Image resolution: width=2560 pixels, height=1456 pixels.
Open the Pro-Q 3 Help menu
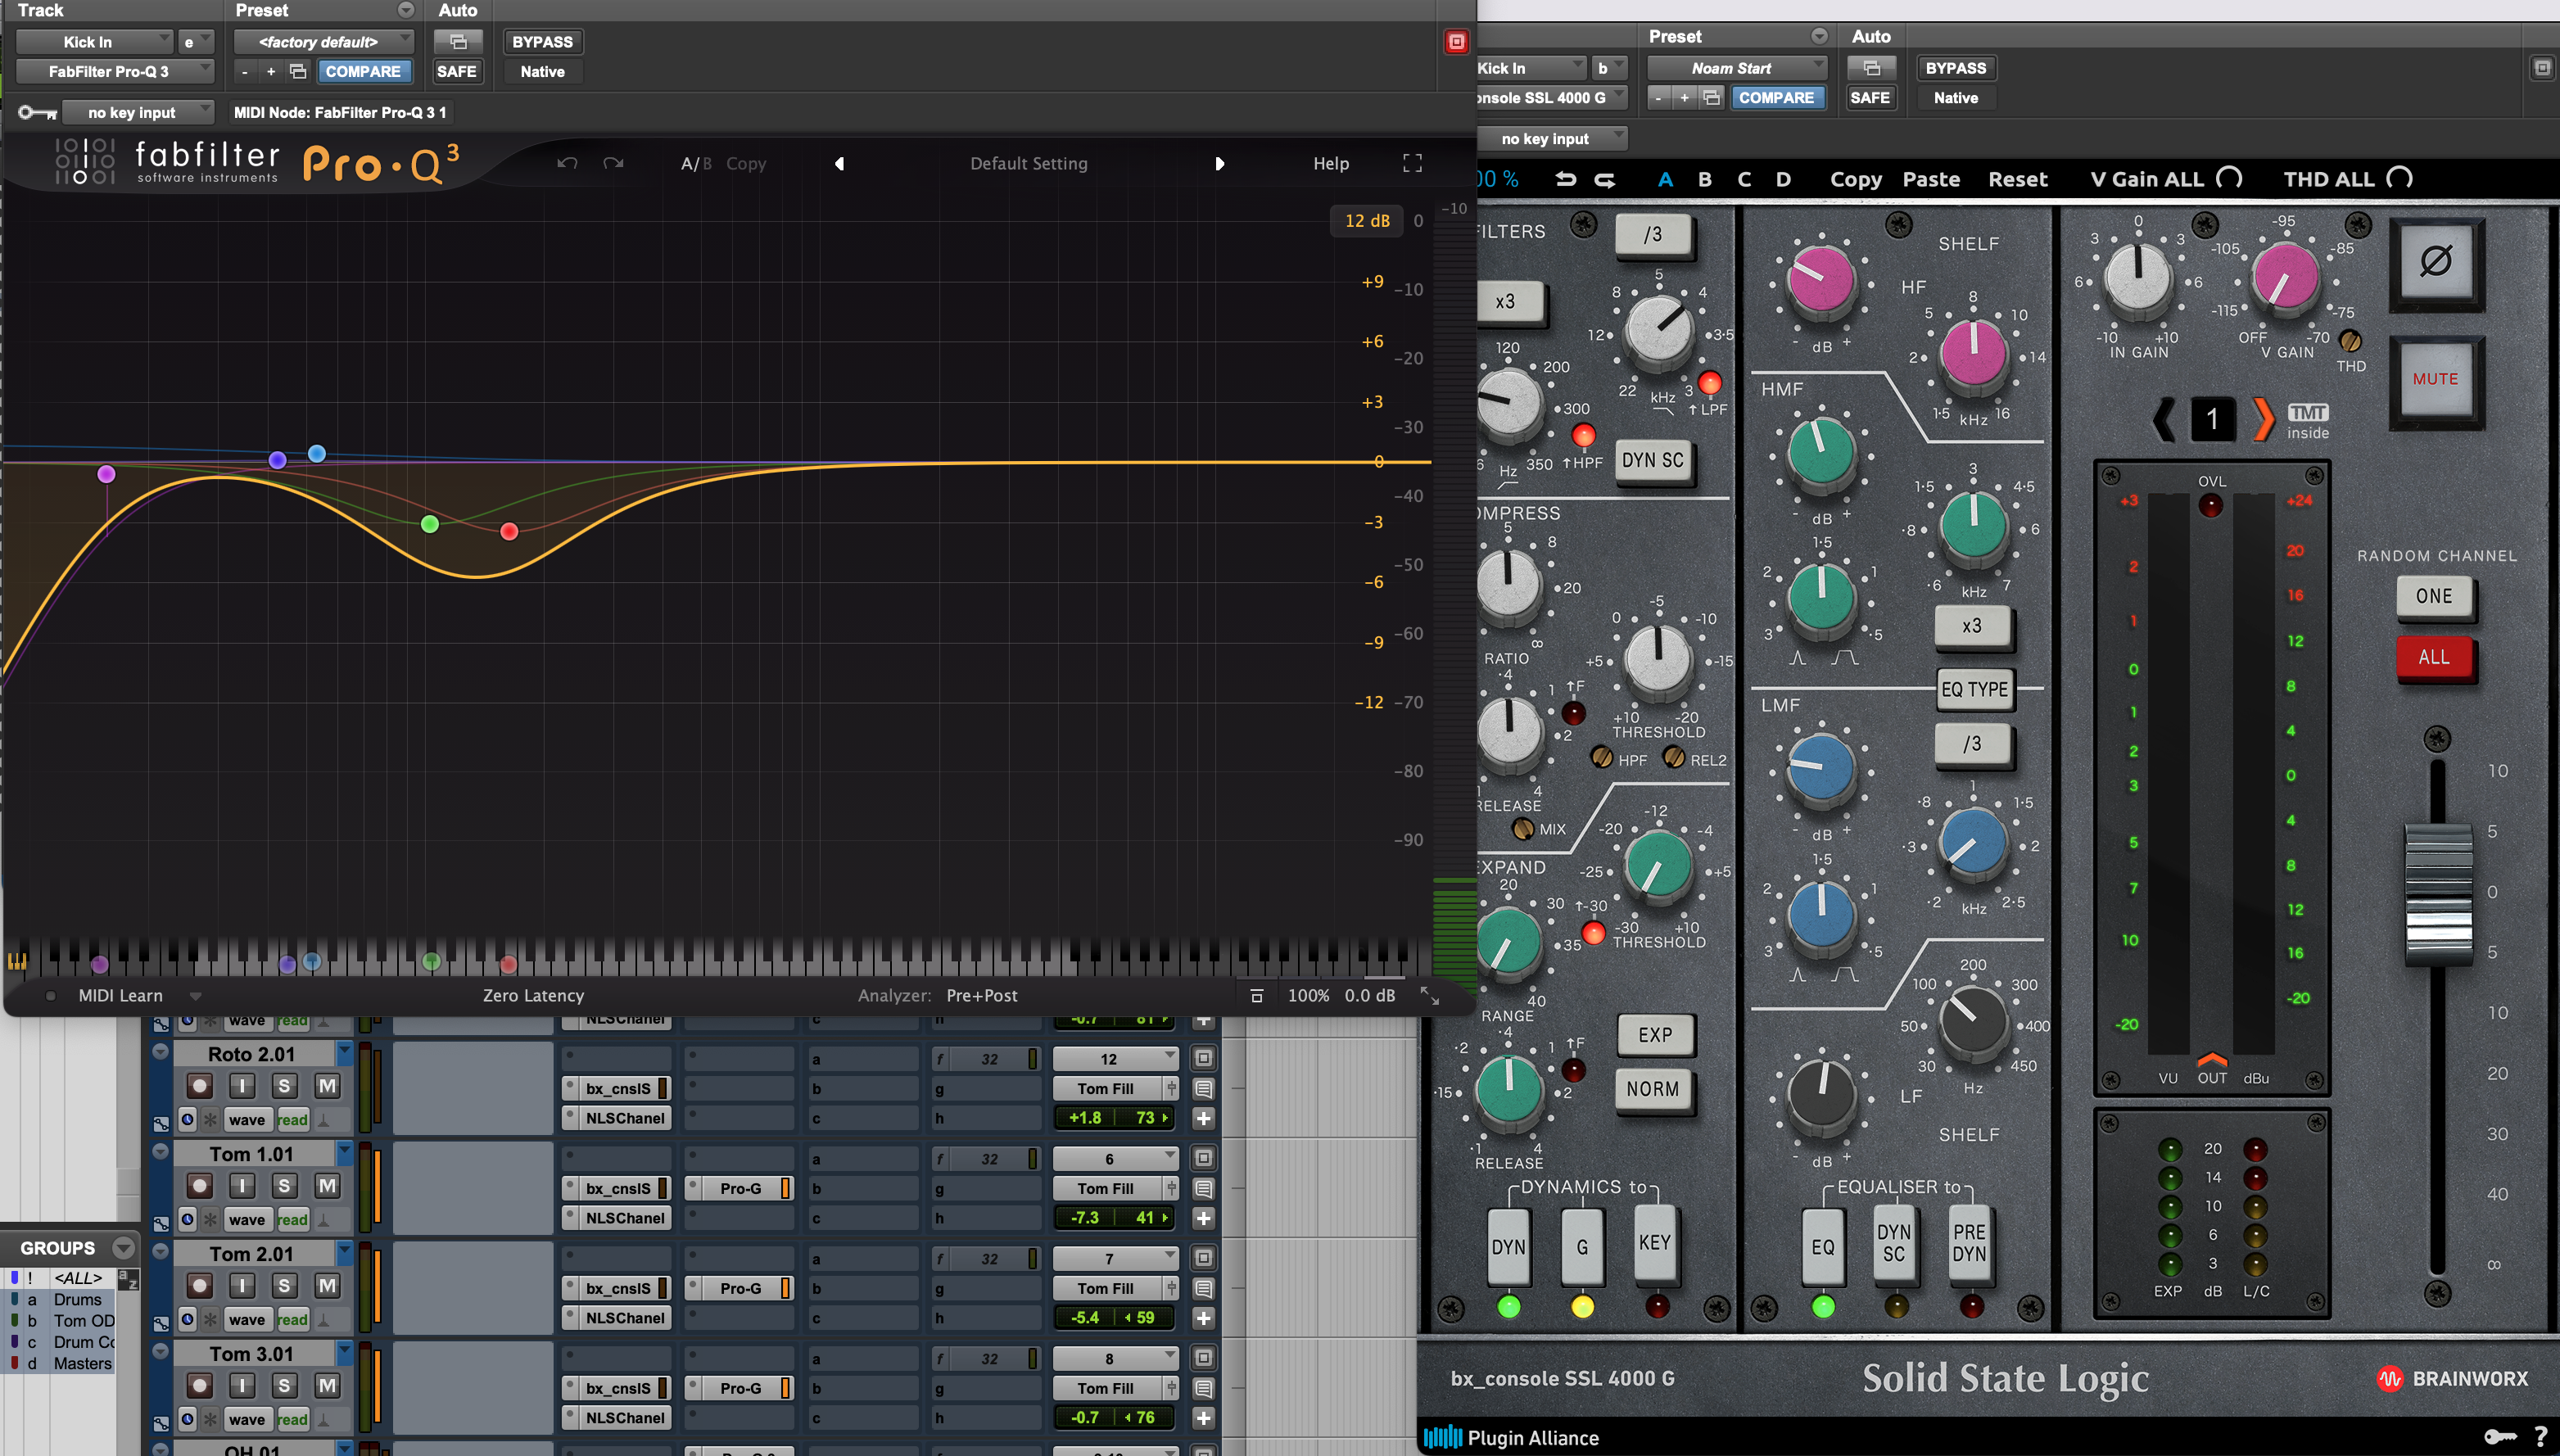pyautogui.click(x=1331, y=163)
